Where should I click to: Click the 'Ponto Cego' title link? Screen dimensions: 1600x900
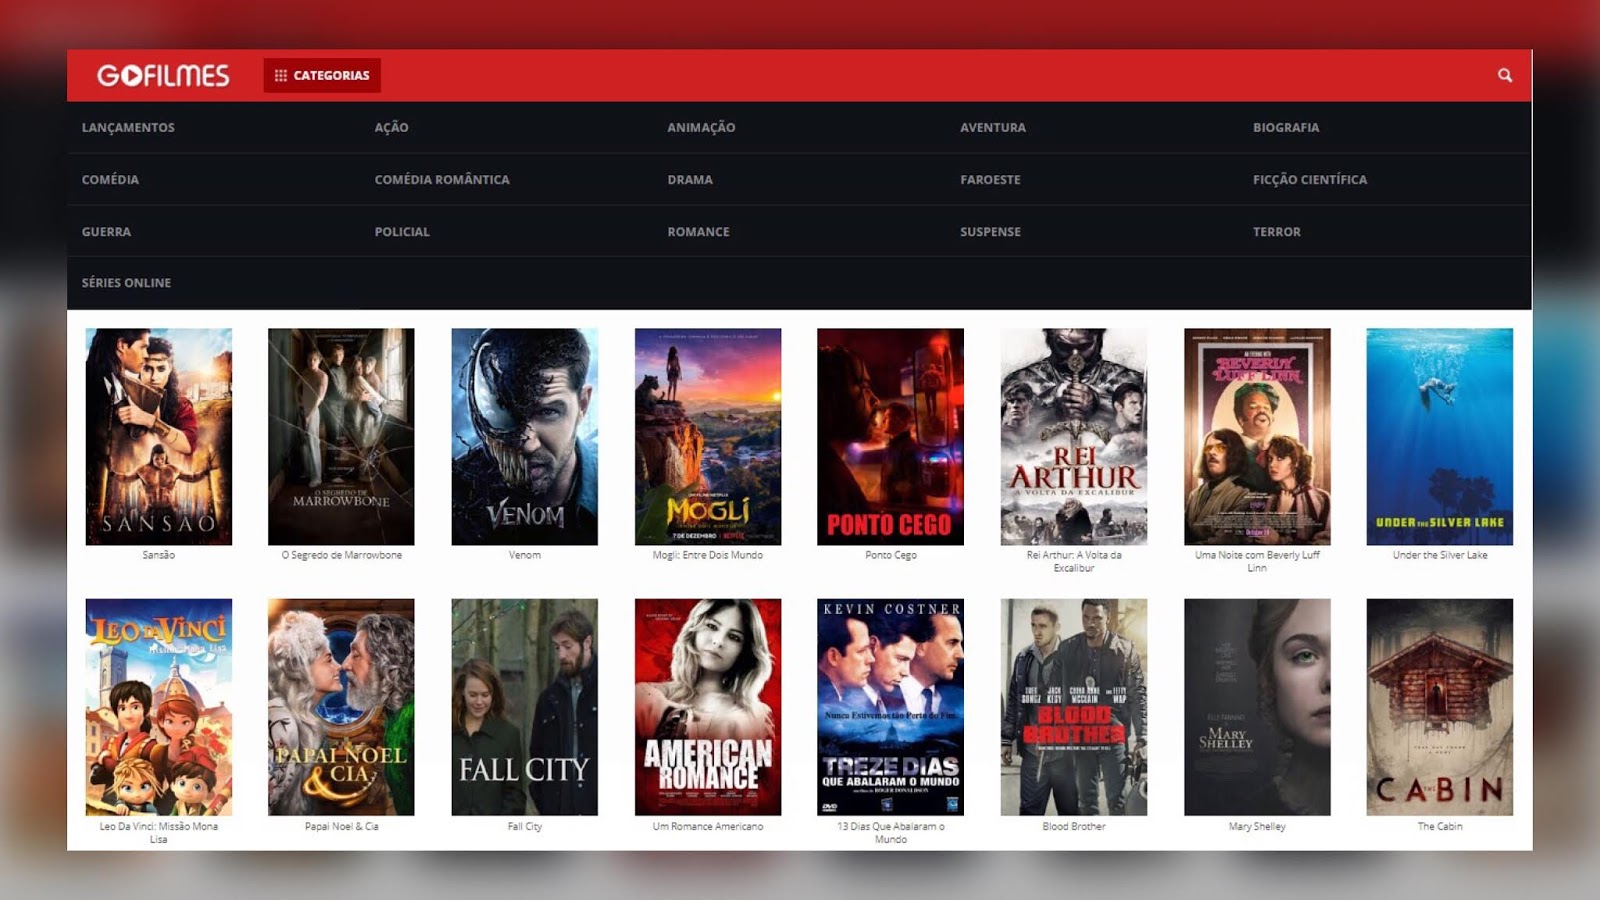click(890, 555)
